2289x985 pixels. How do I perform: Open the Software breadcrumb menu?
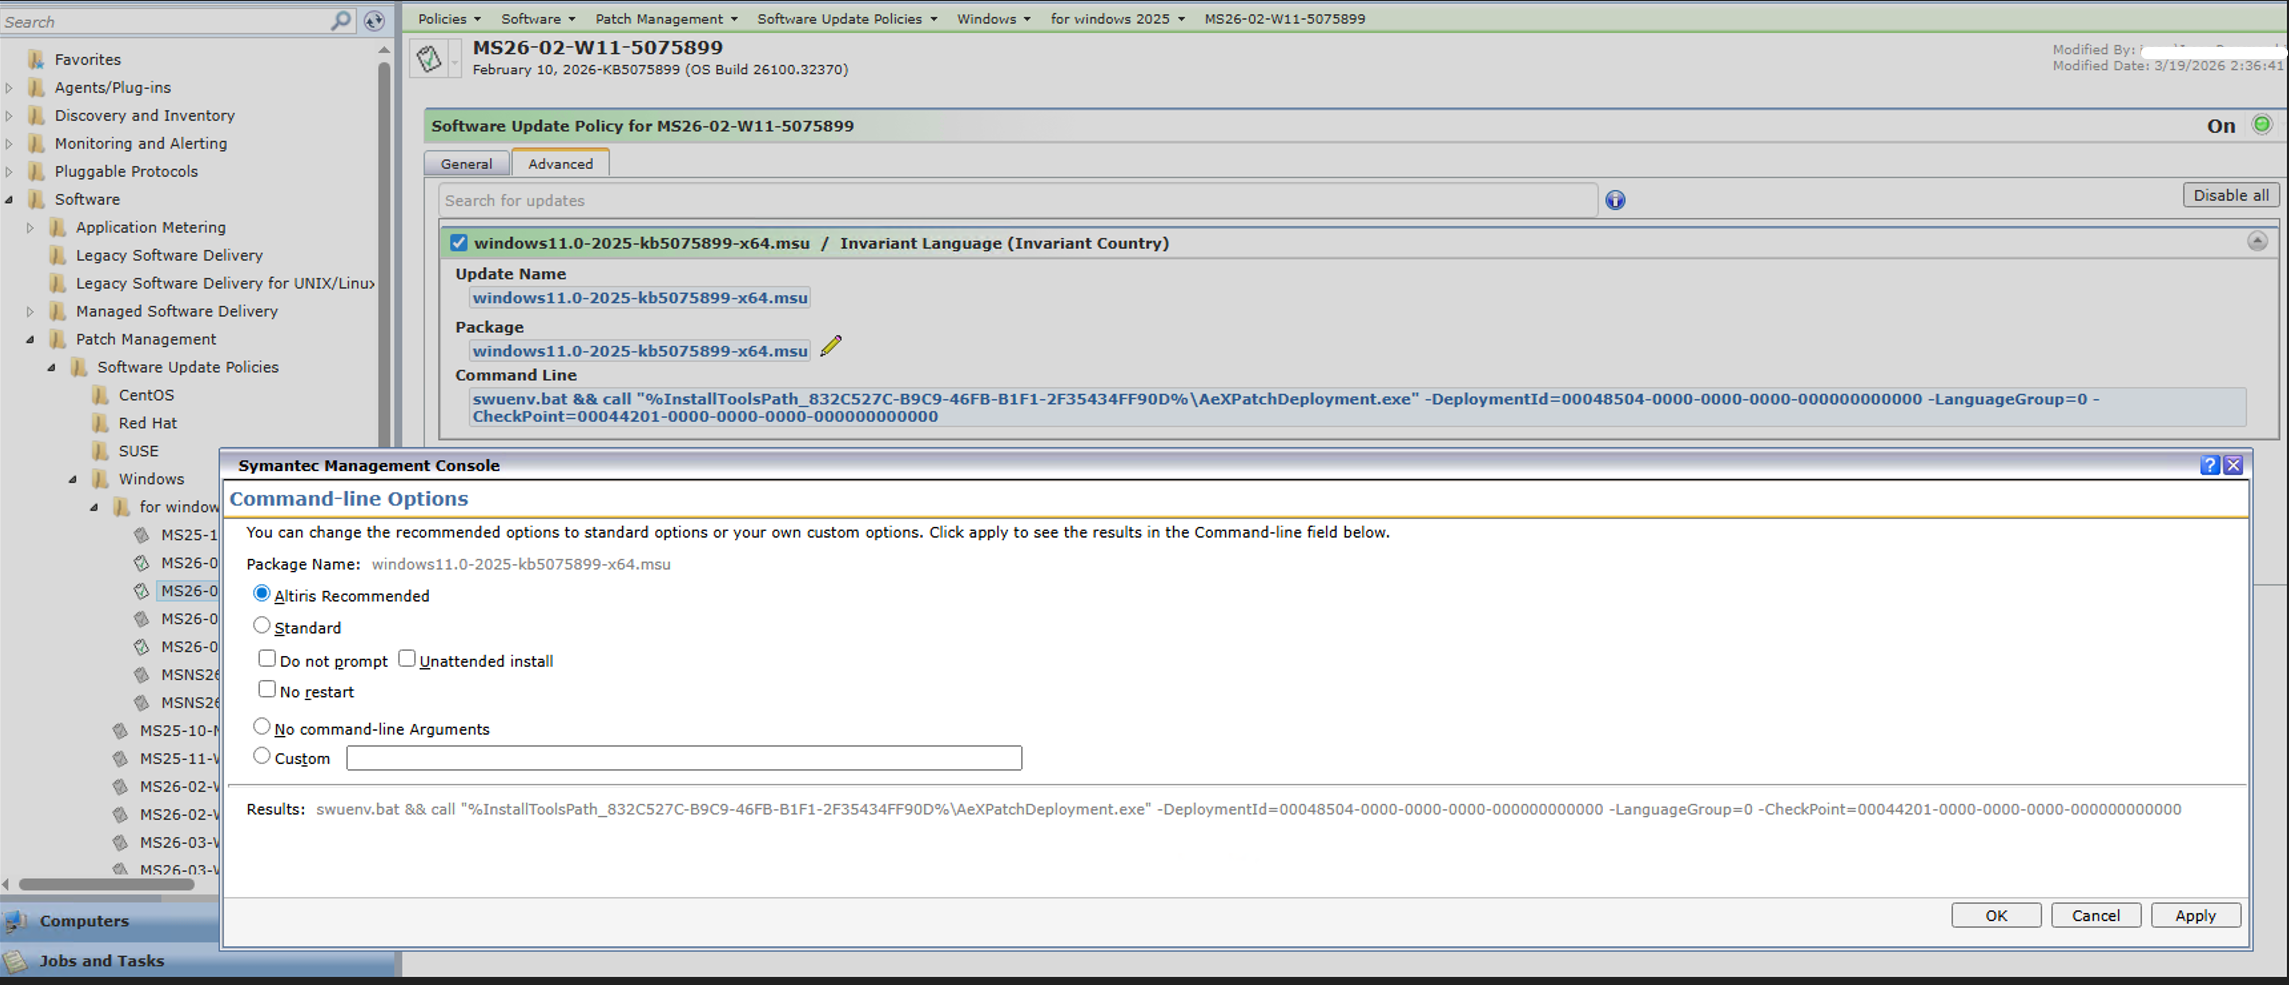tap(538, 19)
